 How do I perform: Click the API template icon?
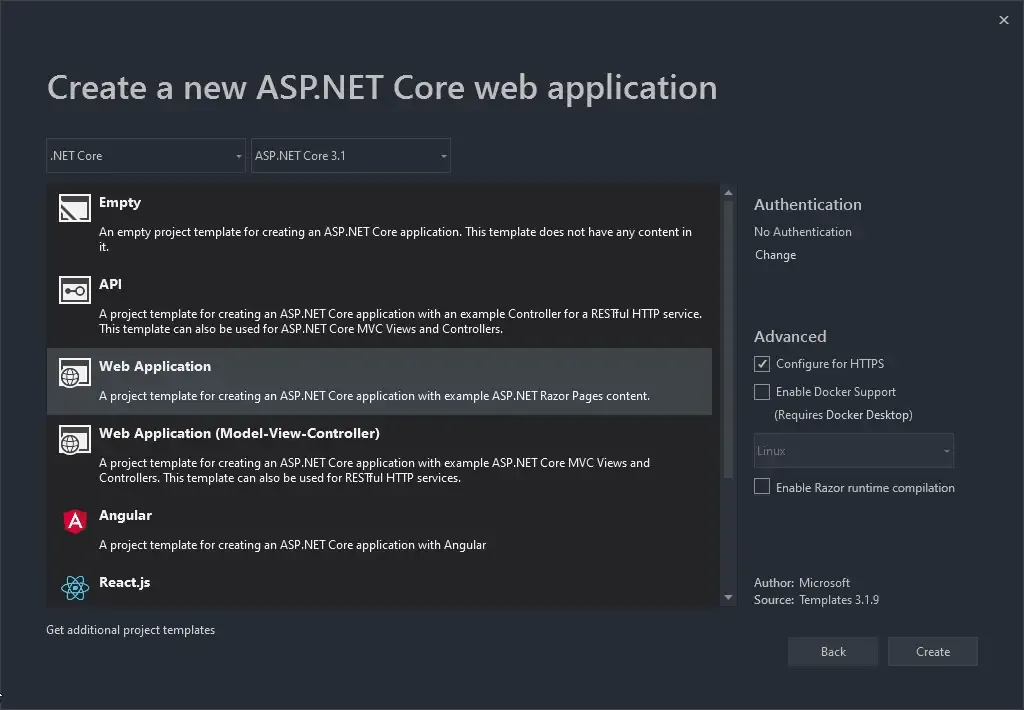pos(73,289)
